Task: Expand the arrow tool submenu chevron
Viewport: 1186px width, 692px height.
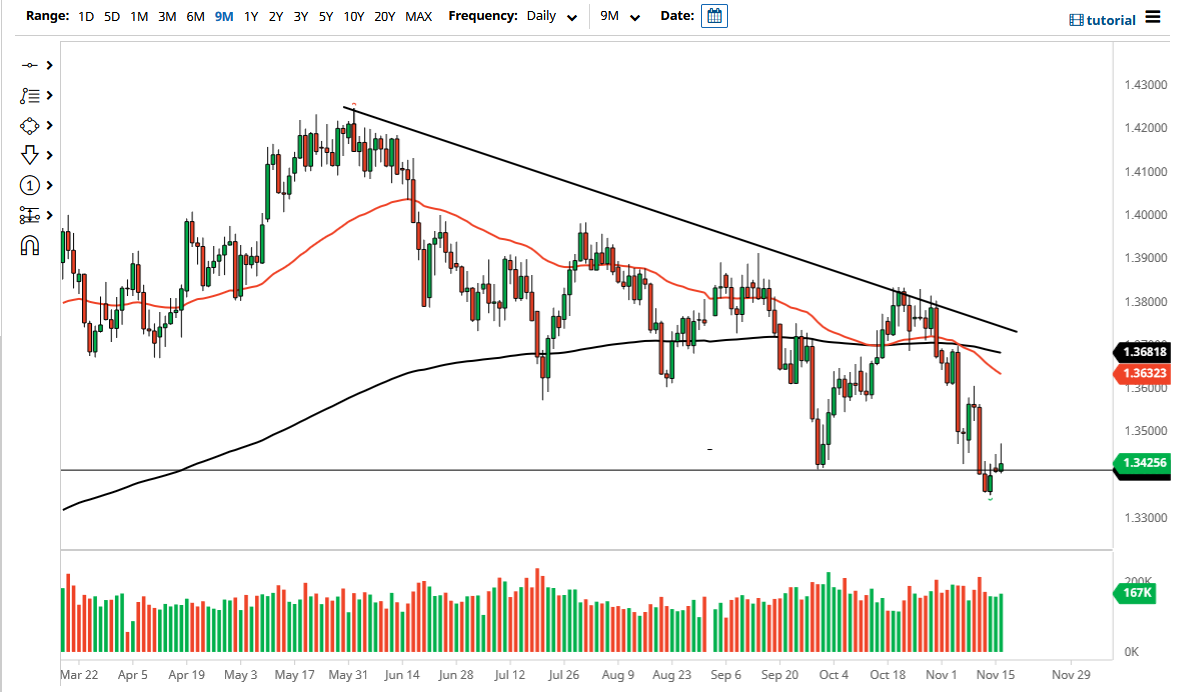Action: click(49, 155)
